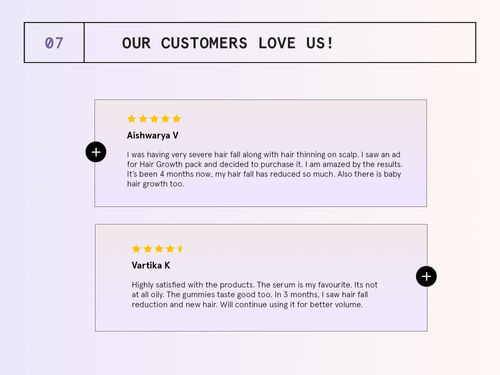Image resolution: width=500 pixels, height=375 pixels.
Task: Click the second star in Aishwarya's rating
Action: coord(143,119)
